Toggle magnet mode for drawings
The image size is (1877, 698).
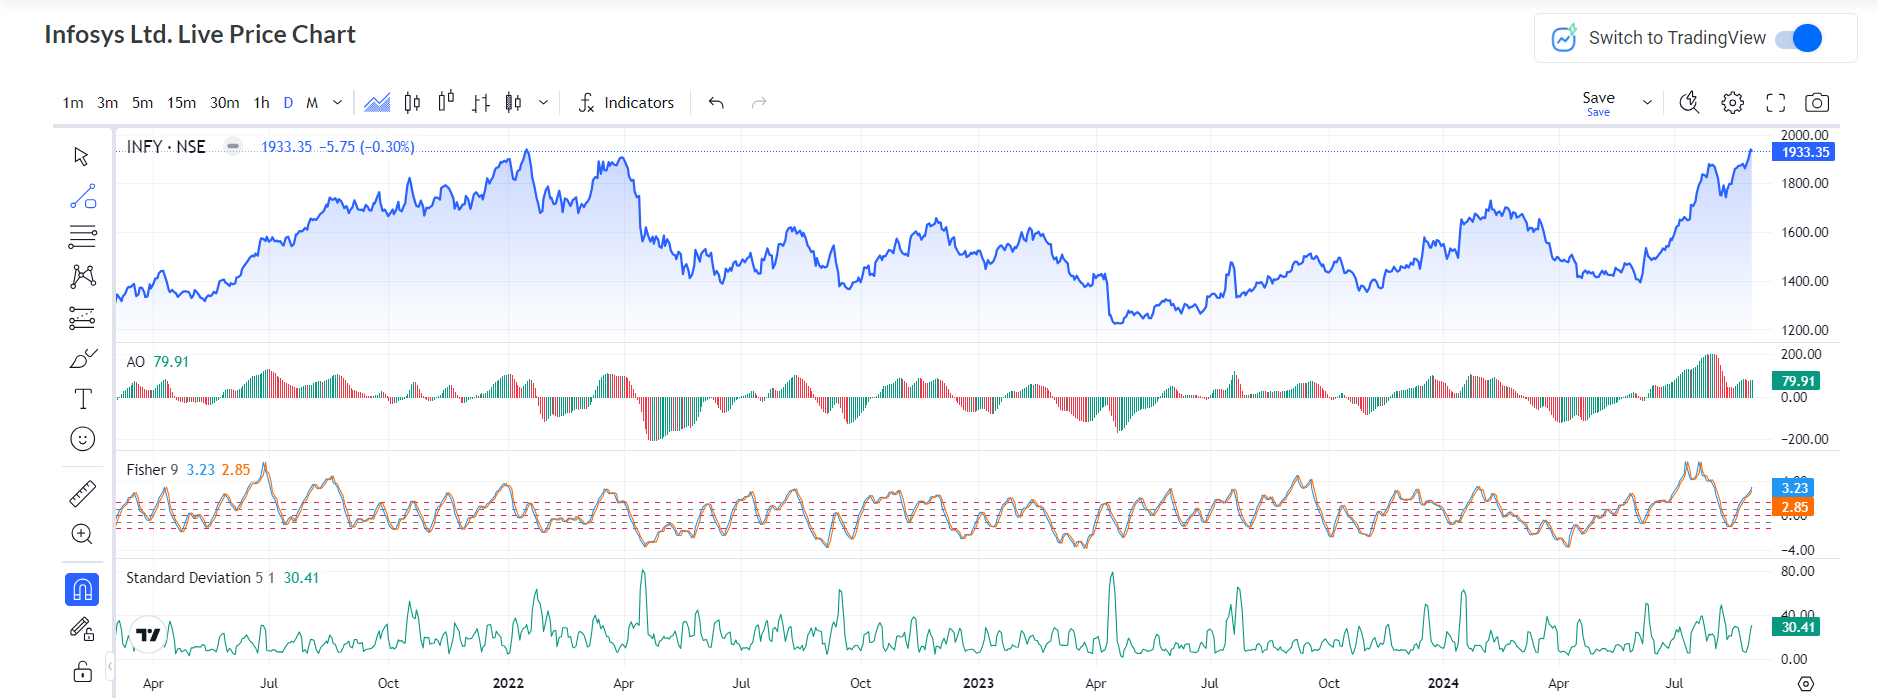(x=82, y=589)
